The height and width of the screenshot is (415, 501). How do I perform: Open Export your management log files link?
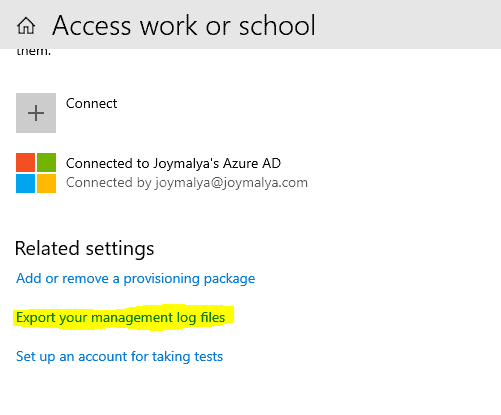(x=121, y=317)
